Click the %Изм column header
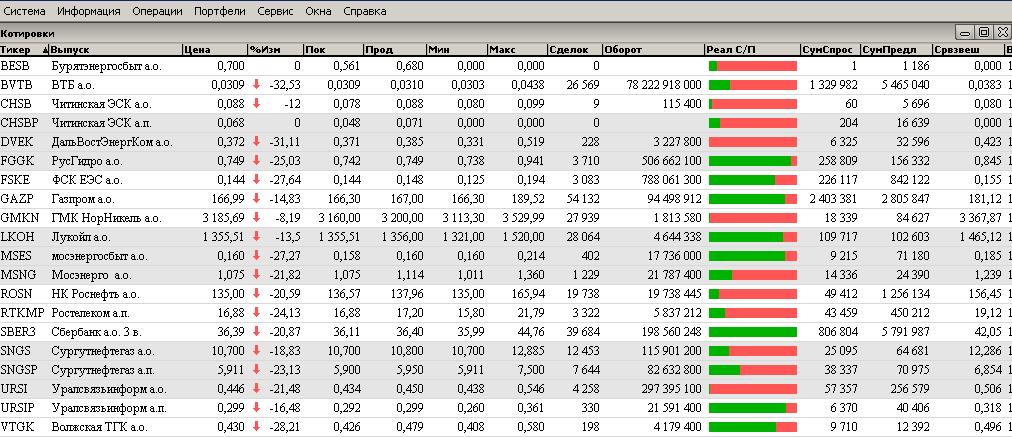Viewport: 1012px width, 437px height. [x=275, y=50]
